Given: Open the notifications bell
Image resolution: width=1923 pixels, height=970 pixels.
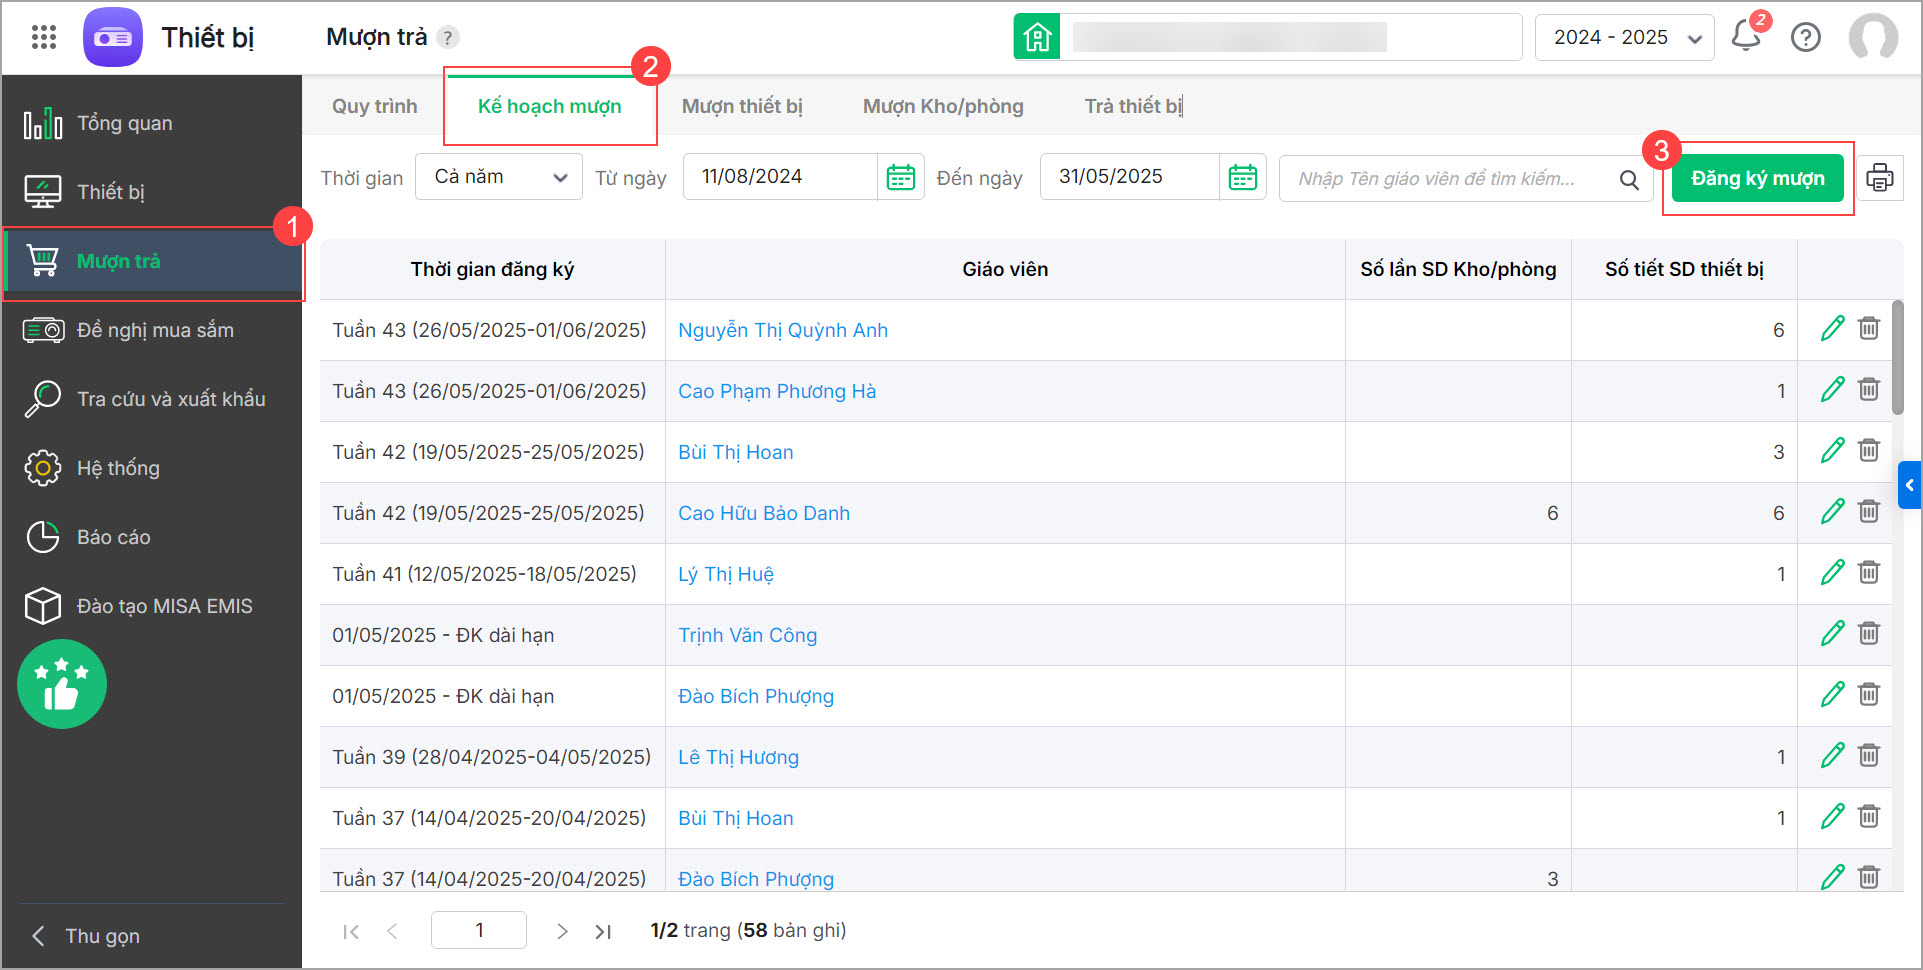Looking at the screenshot, I should [1746, 37].
